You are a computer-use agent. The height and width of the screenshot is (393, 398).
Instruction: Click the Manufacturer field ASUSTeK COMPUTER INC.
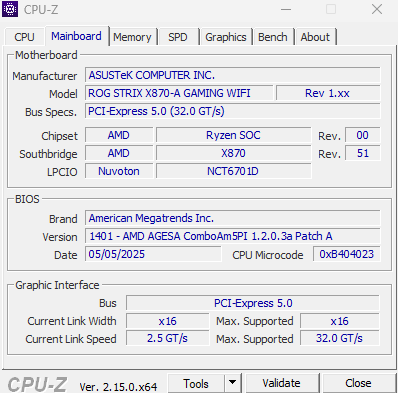(x=232, y=75)
